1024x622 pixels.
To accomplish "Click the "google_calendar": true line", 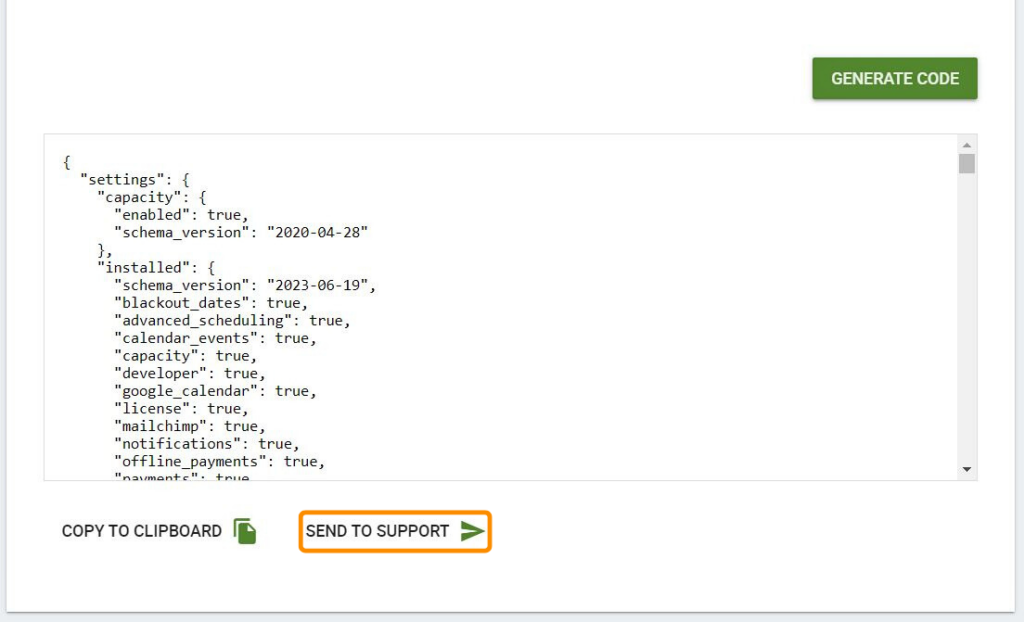I will (216, 391).
